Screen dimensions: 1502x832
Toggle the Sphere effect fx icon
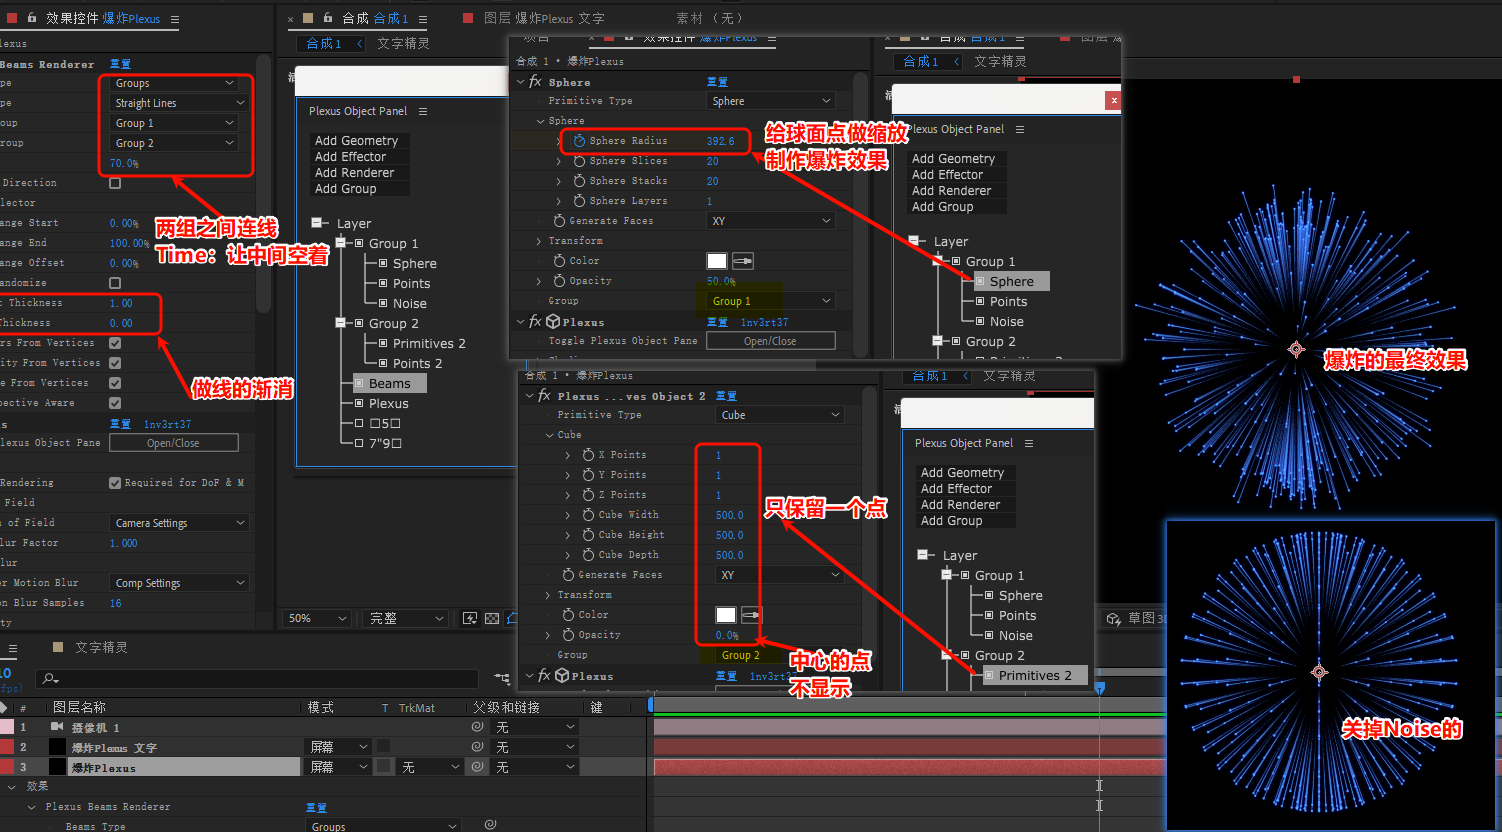point(536,82)
